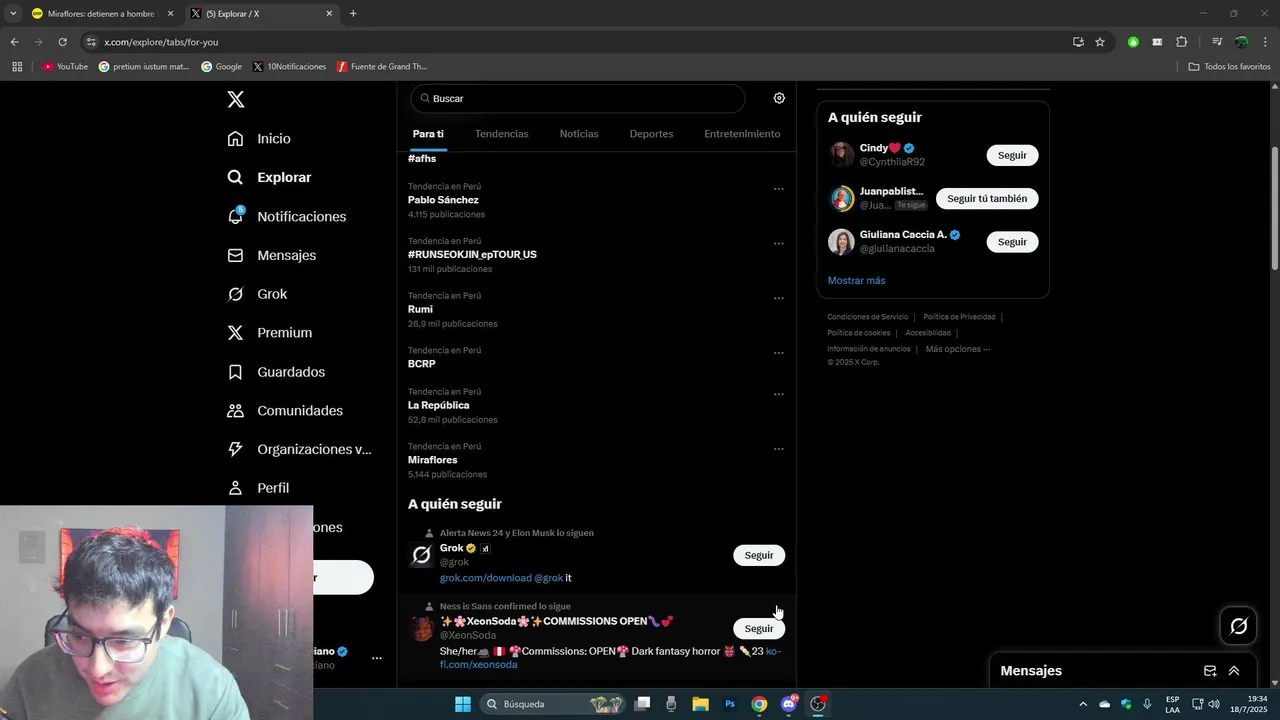Image resolution: width=1280 pixels, height=720 pixels.
Task: Open Notificaciones from sidebar
Action: click(286, 216)
